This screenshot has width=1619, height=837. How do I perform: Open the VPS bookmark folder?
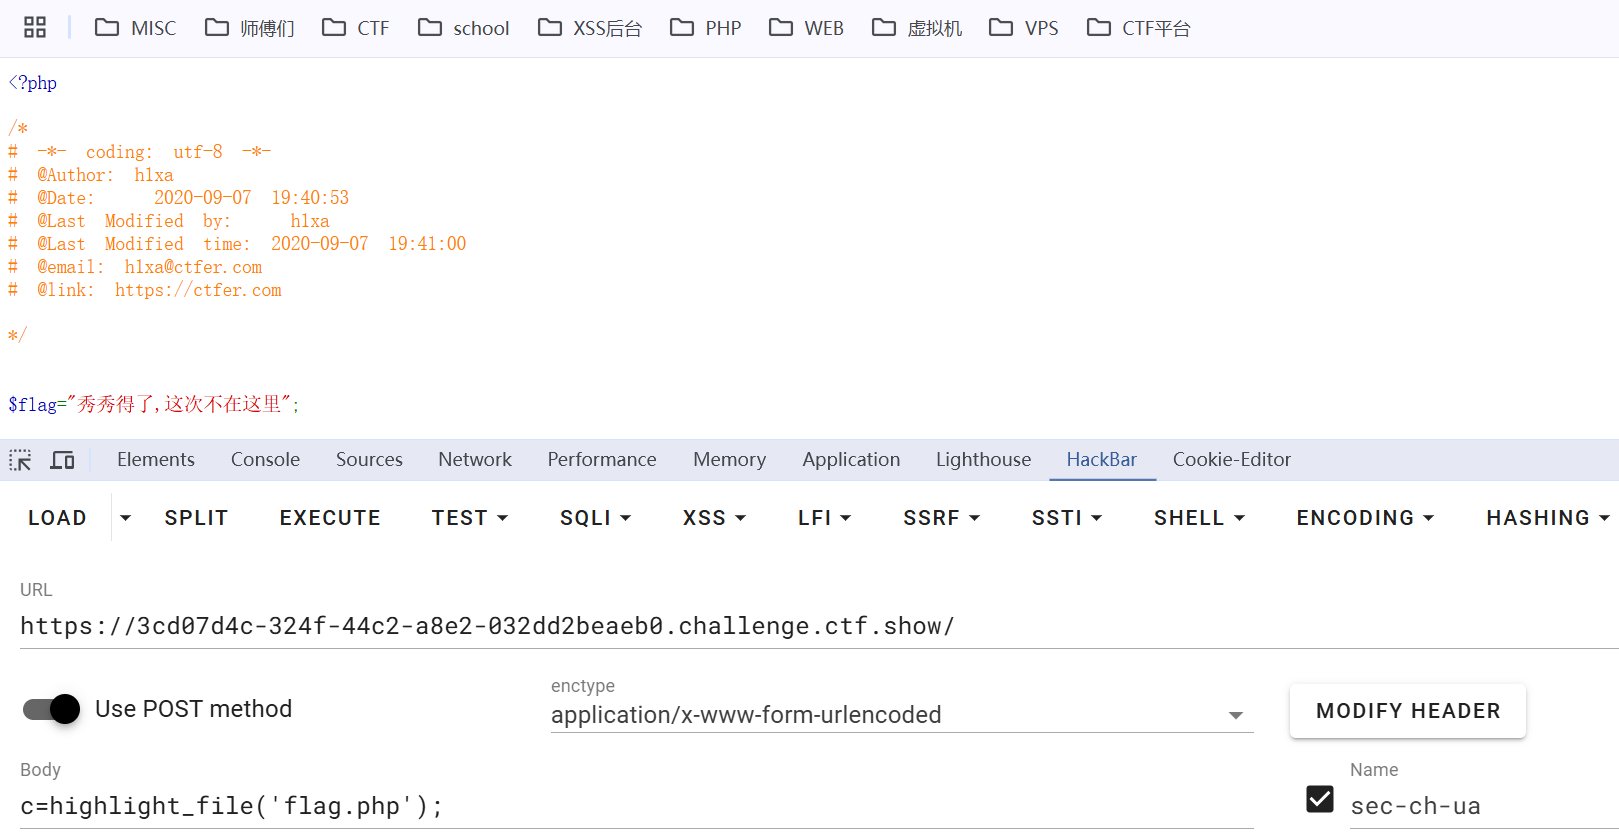coord(1024,28)
